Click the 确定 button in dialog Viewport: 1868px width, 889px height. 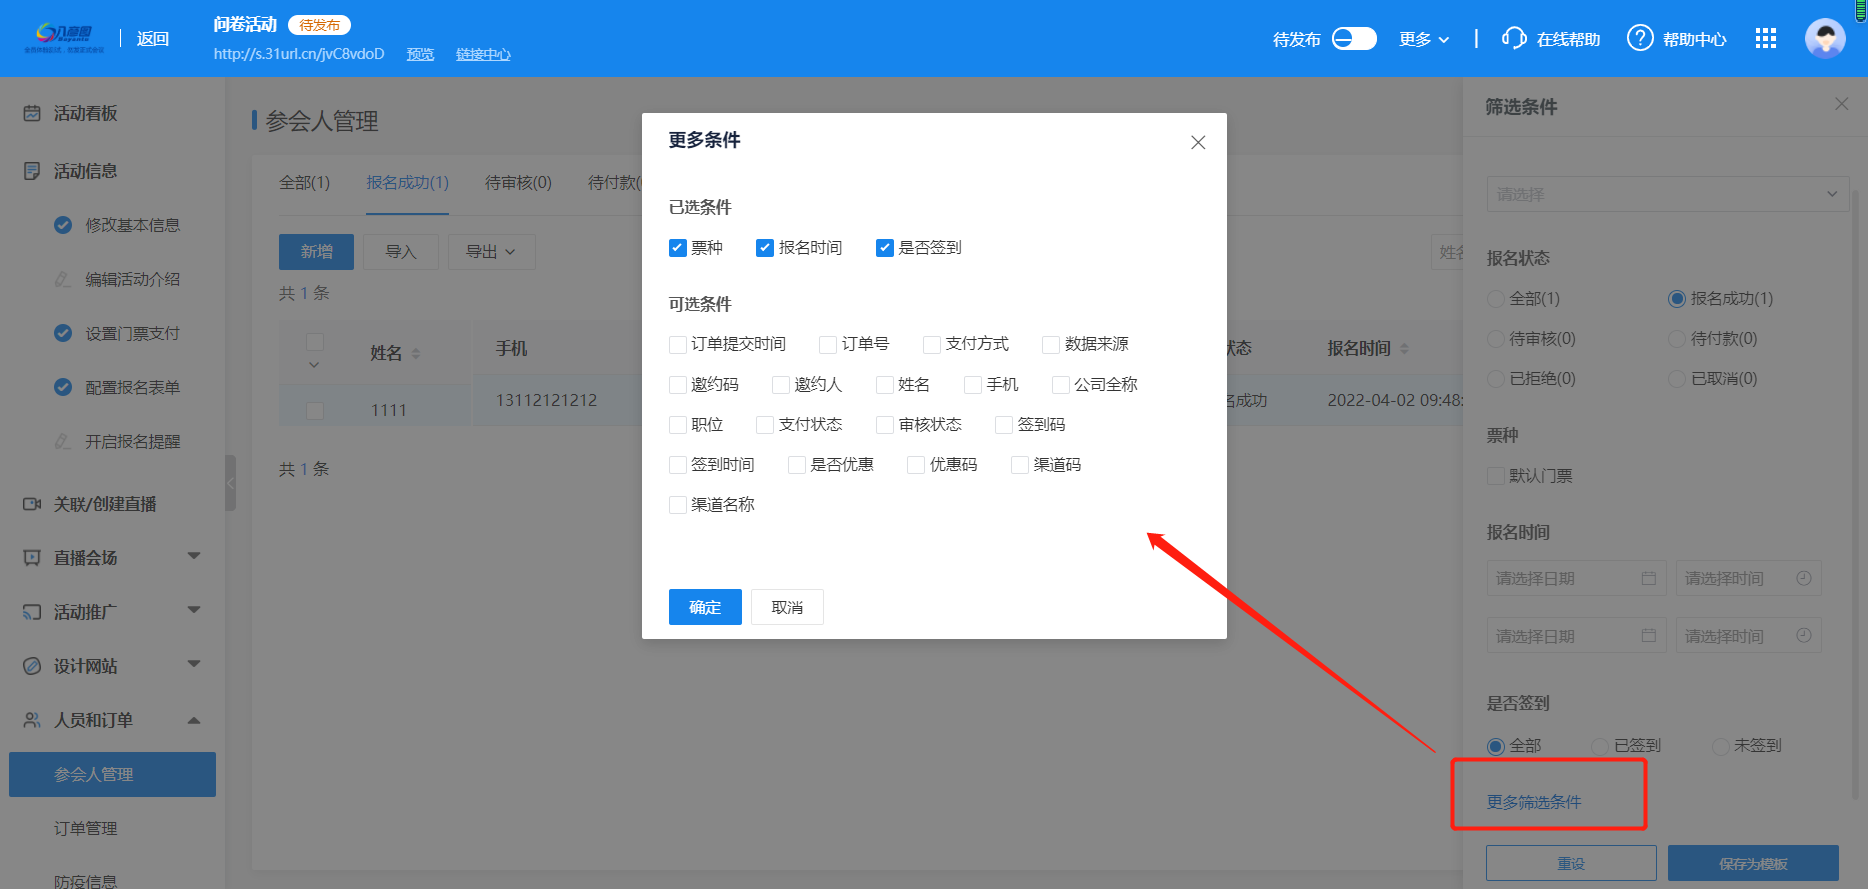point(705,607)
